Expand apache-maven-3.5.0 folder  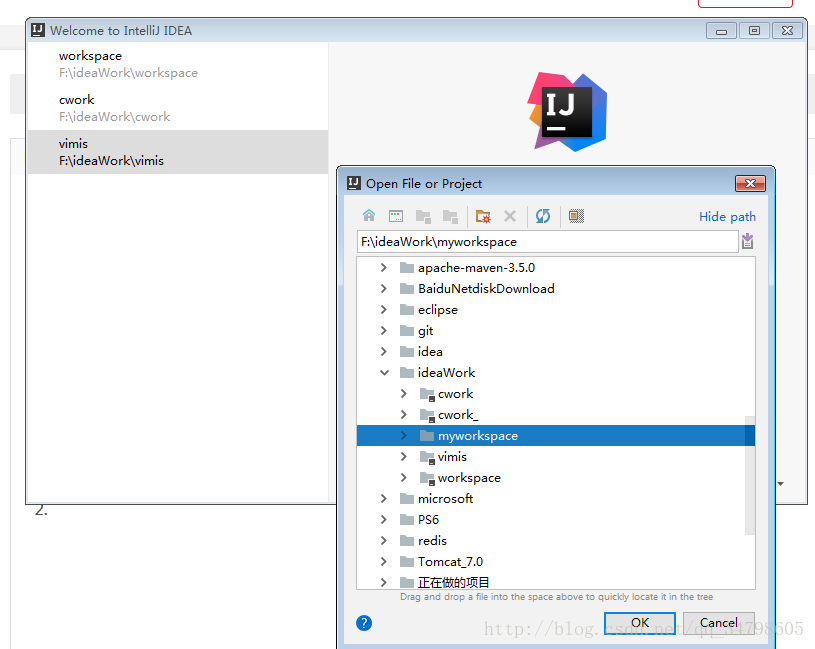pyautogui.click(x=384, y=268)
